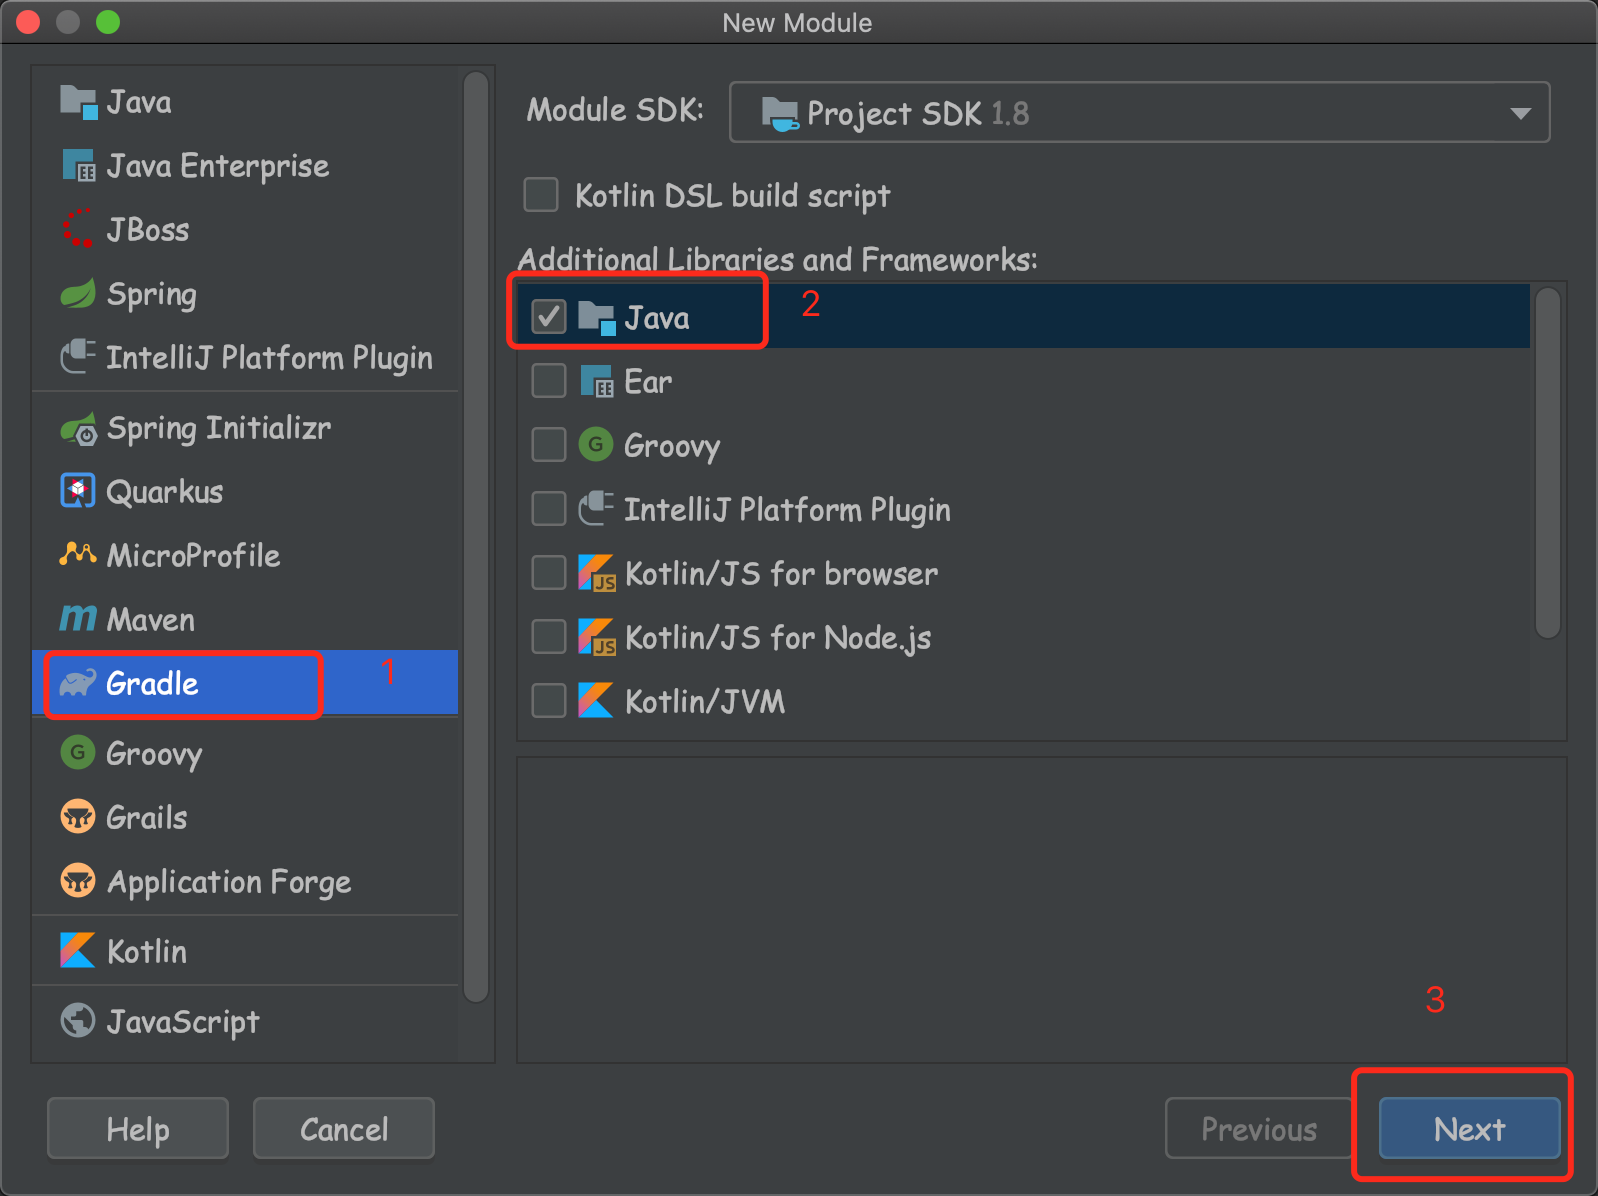Click the Previous button
This screenshot has width=1598, height=1196.
1259,1129
